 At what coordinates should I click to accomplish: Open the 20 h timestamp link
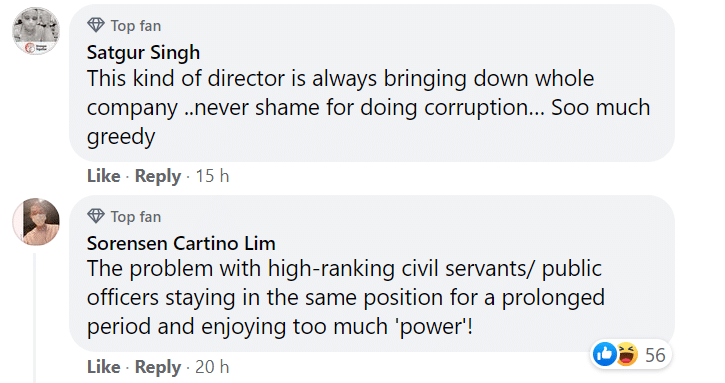point(212,367)
